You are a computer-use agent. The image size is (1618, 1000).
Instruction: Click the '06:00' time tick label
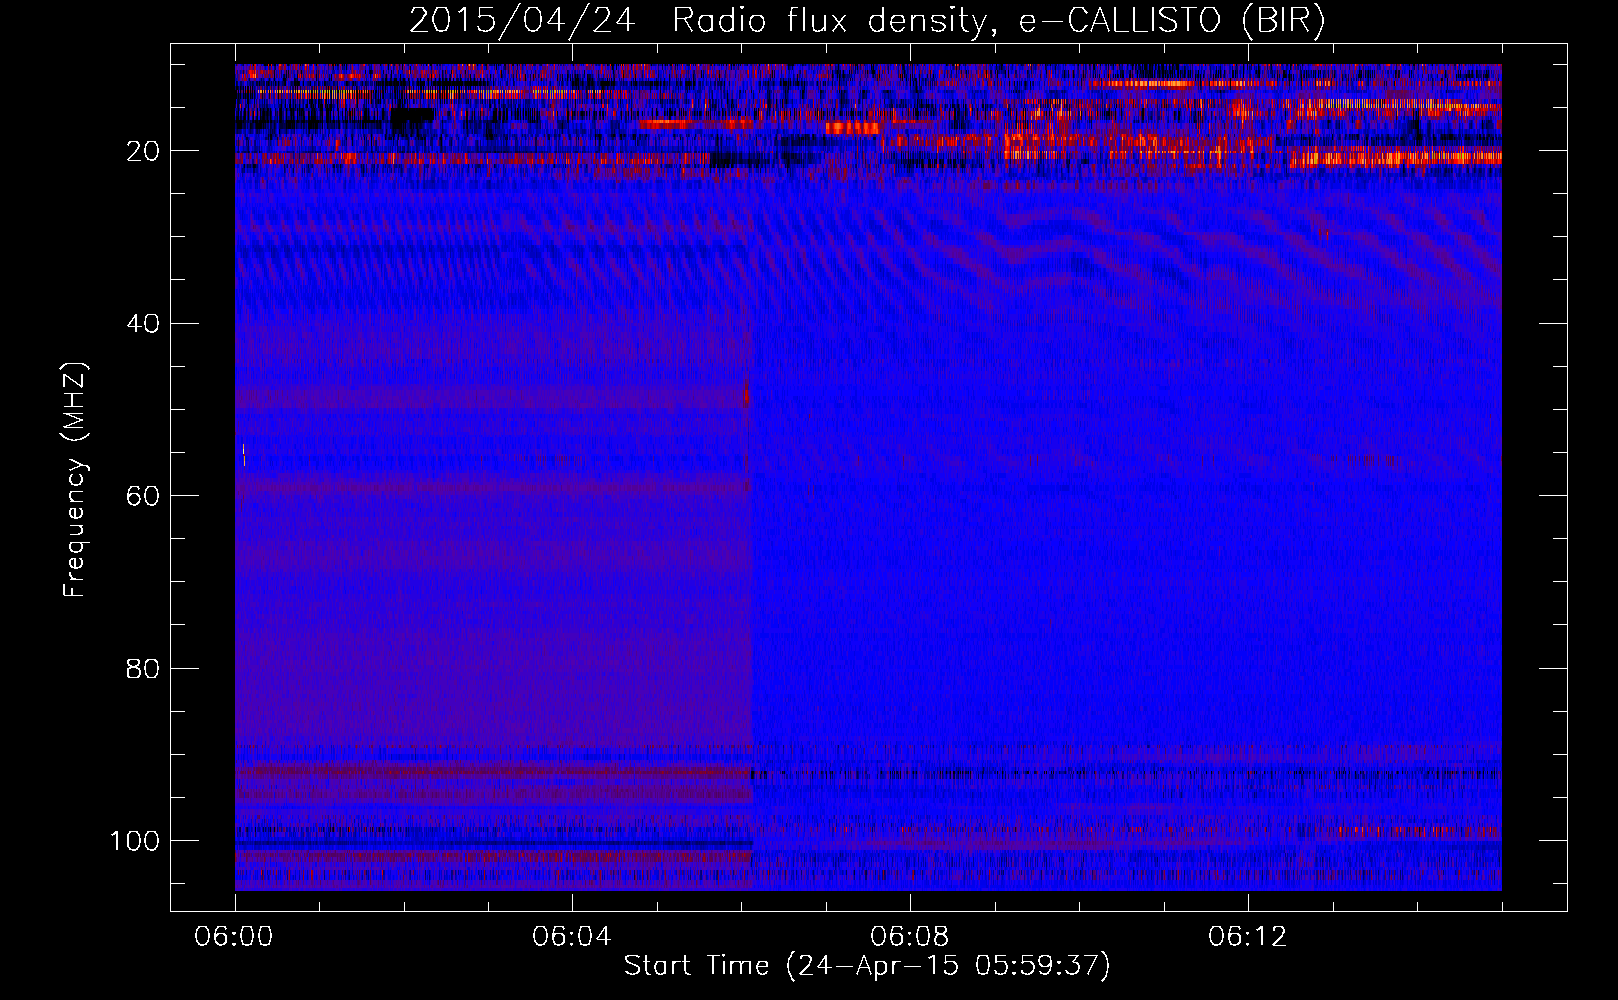[234, 937]
